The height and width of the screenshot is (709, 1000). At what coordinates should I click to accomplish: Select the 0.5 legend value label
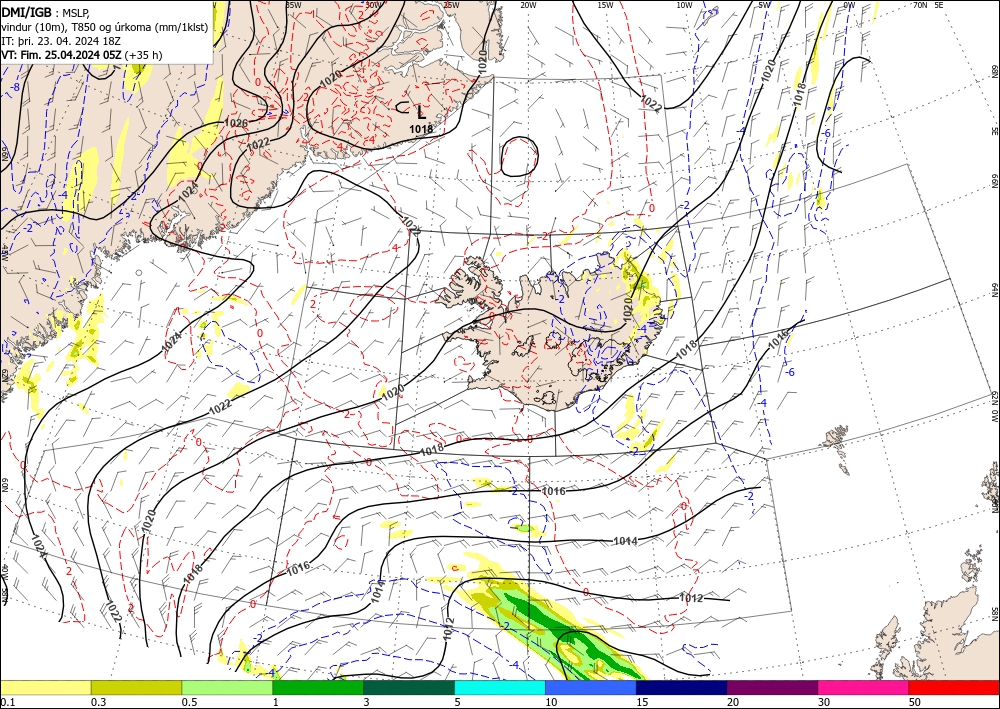click(x=189, y=702)
